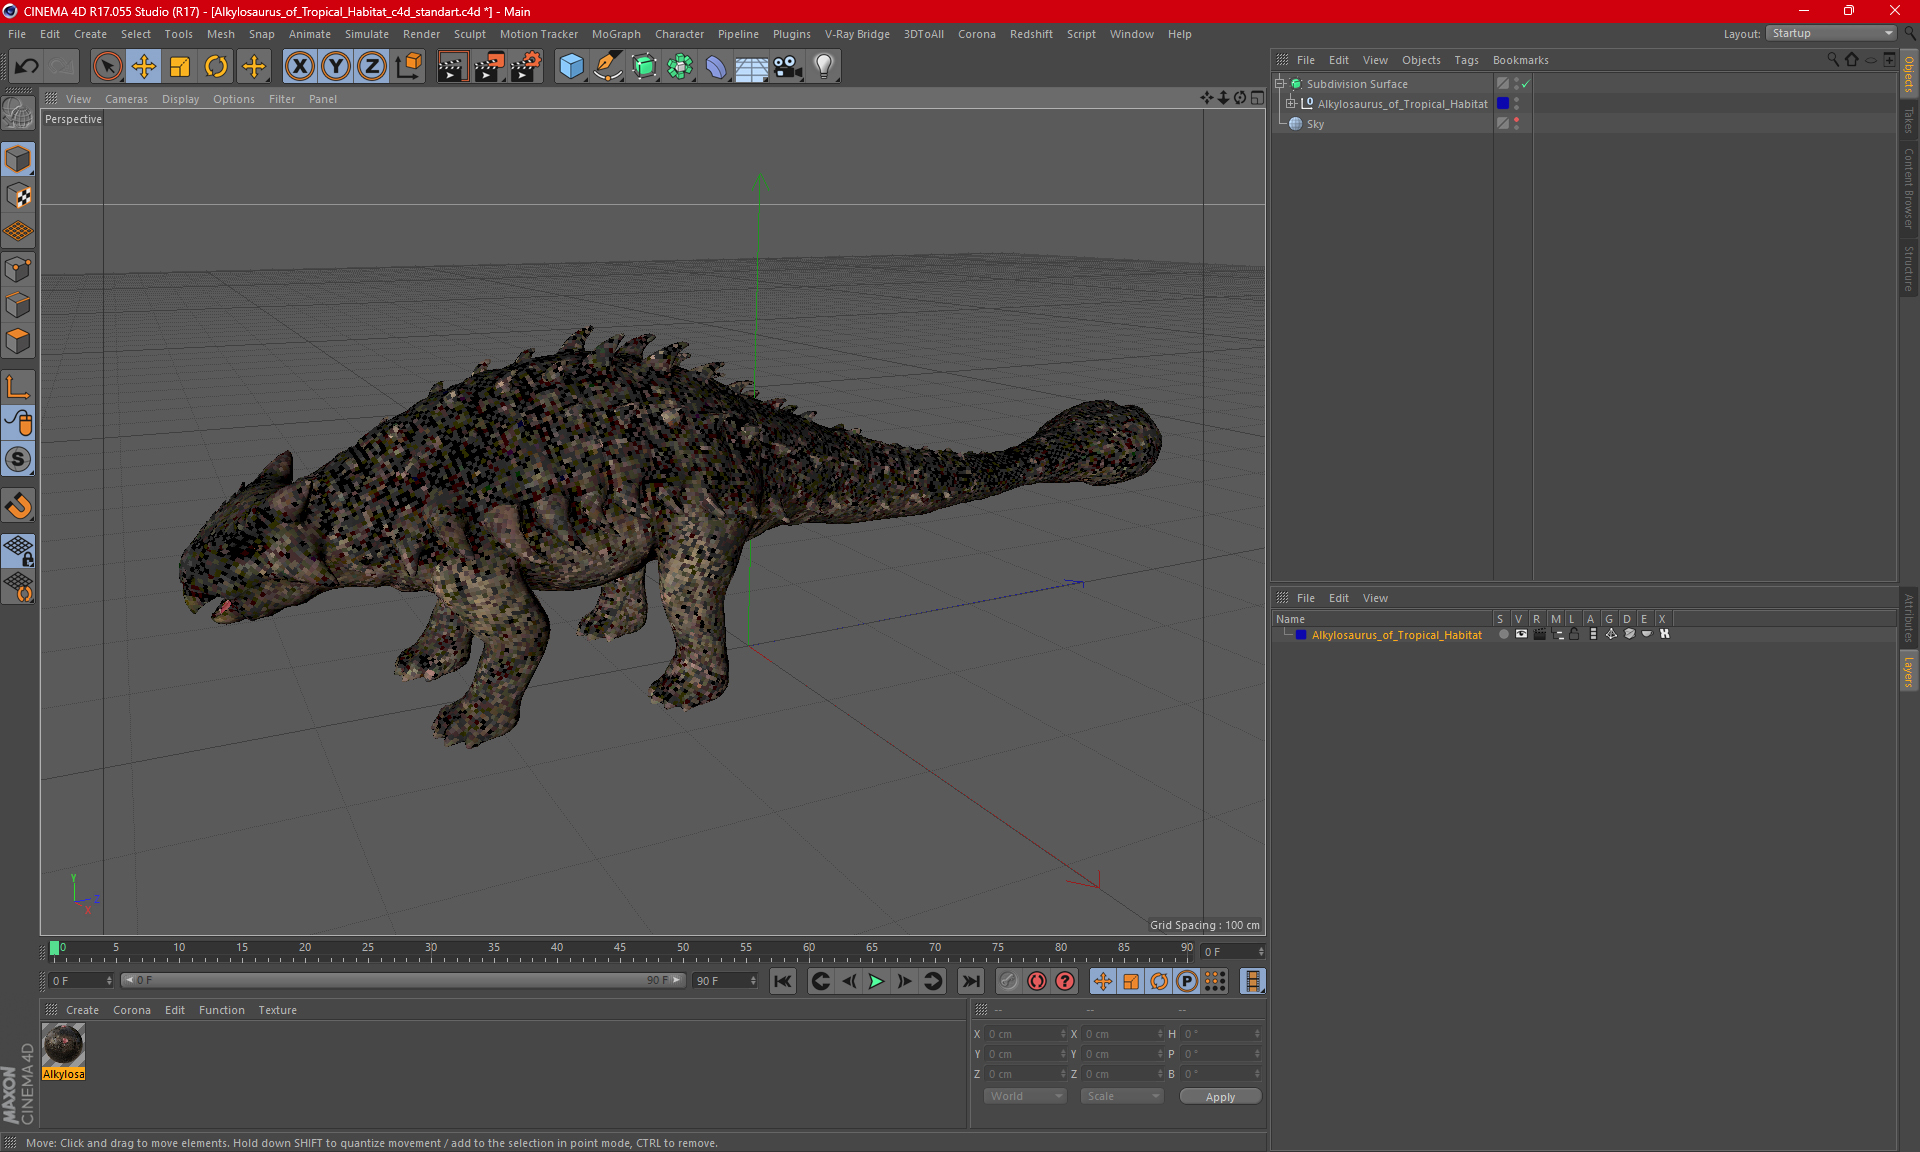Render to Picture Viewer icon

click(489, 66)
